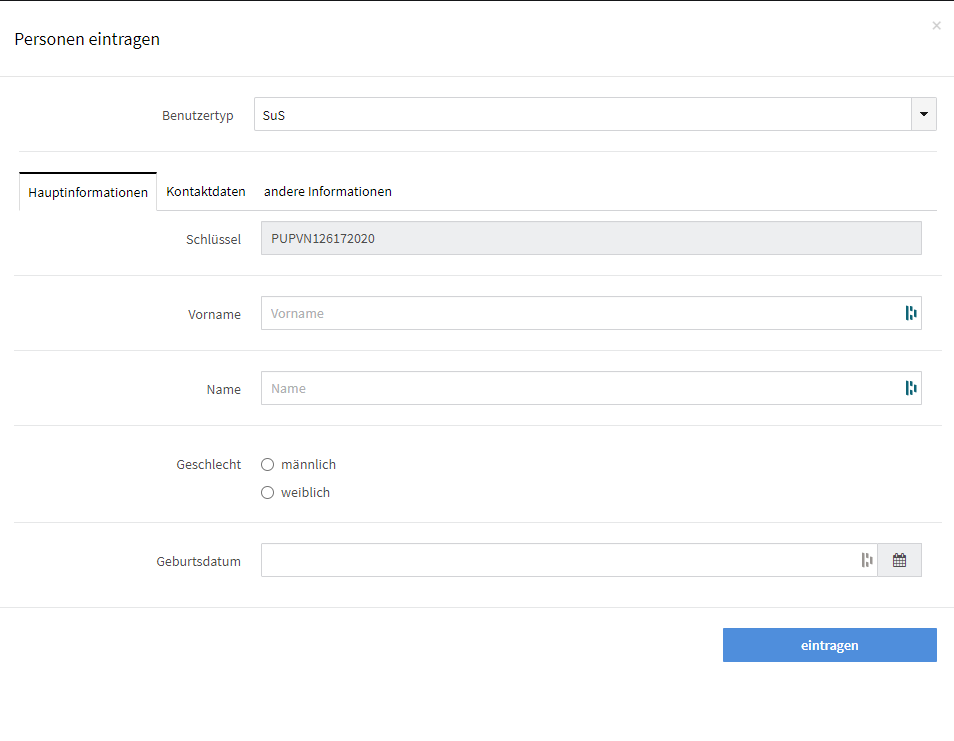Click the eintragen button
The width and height of the screenshot is (954, 741).
tap(829, 645)
